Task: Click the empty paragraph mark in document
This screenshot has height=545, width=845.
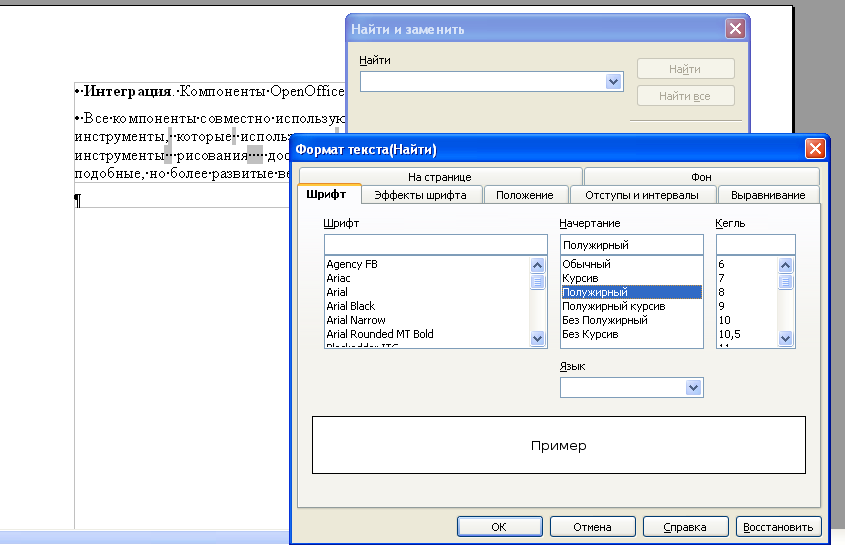Action: point(78,201)
